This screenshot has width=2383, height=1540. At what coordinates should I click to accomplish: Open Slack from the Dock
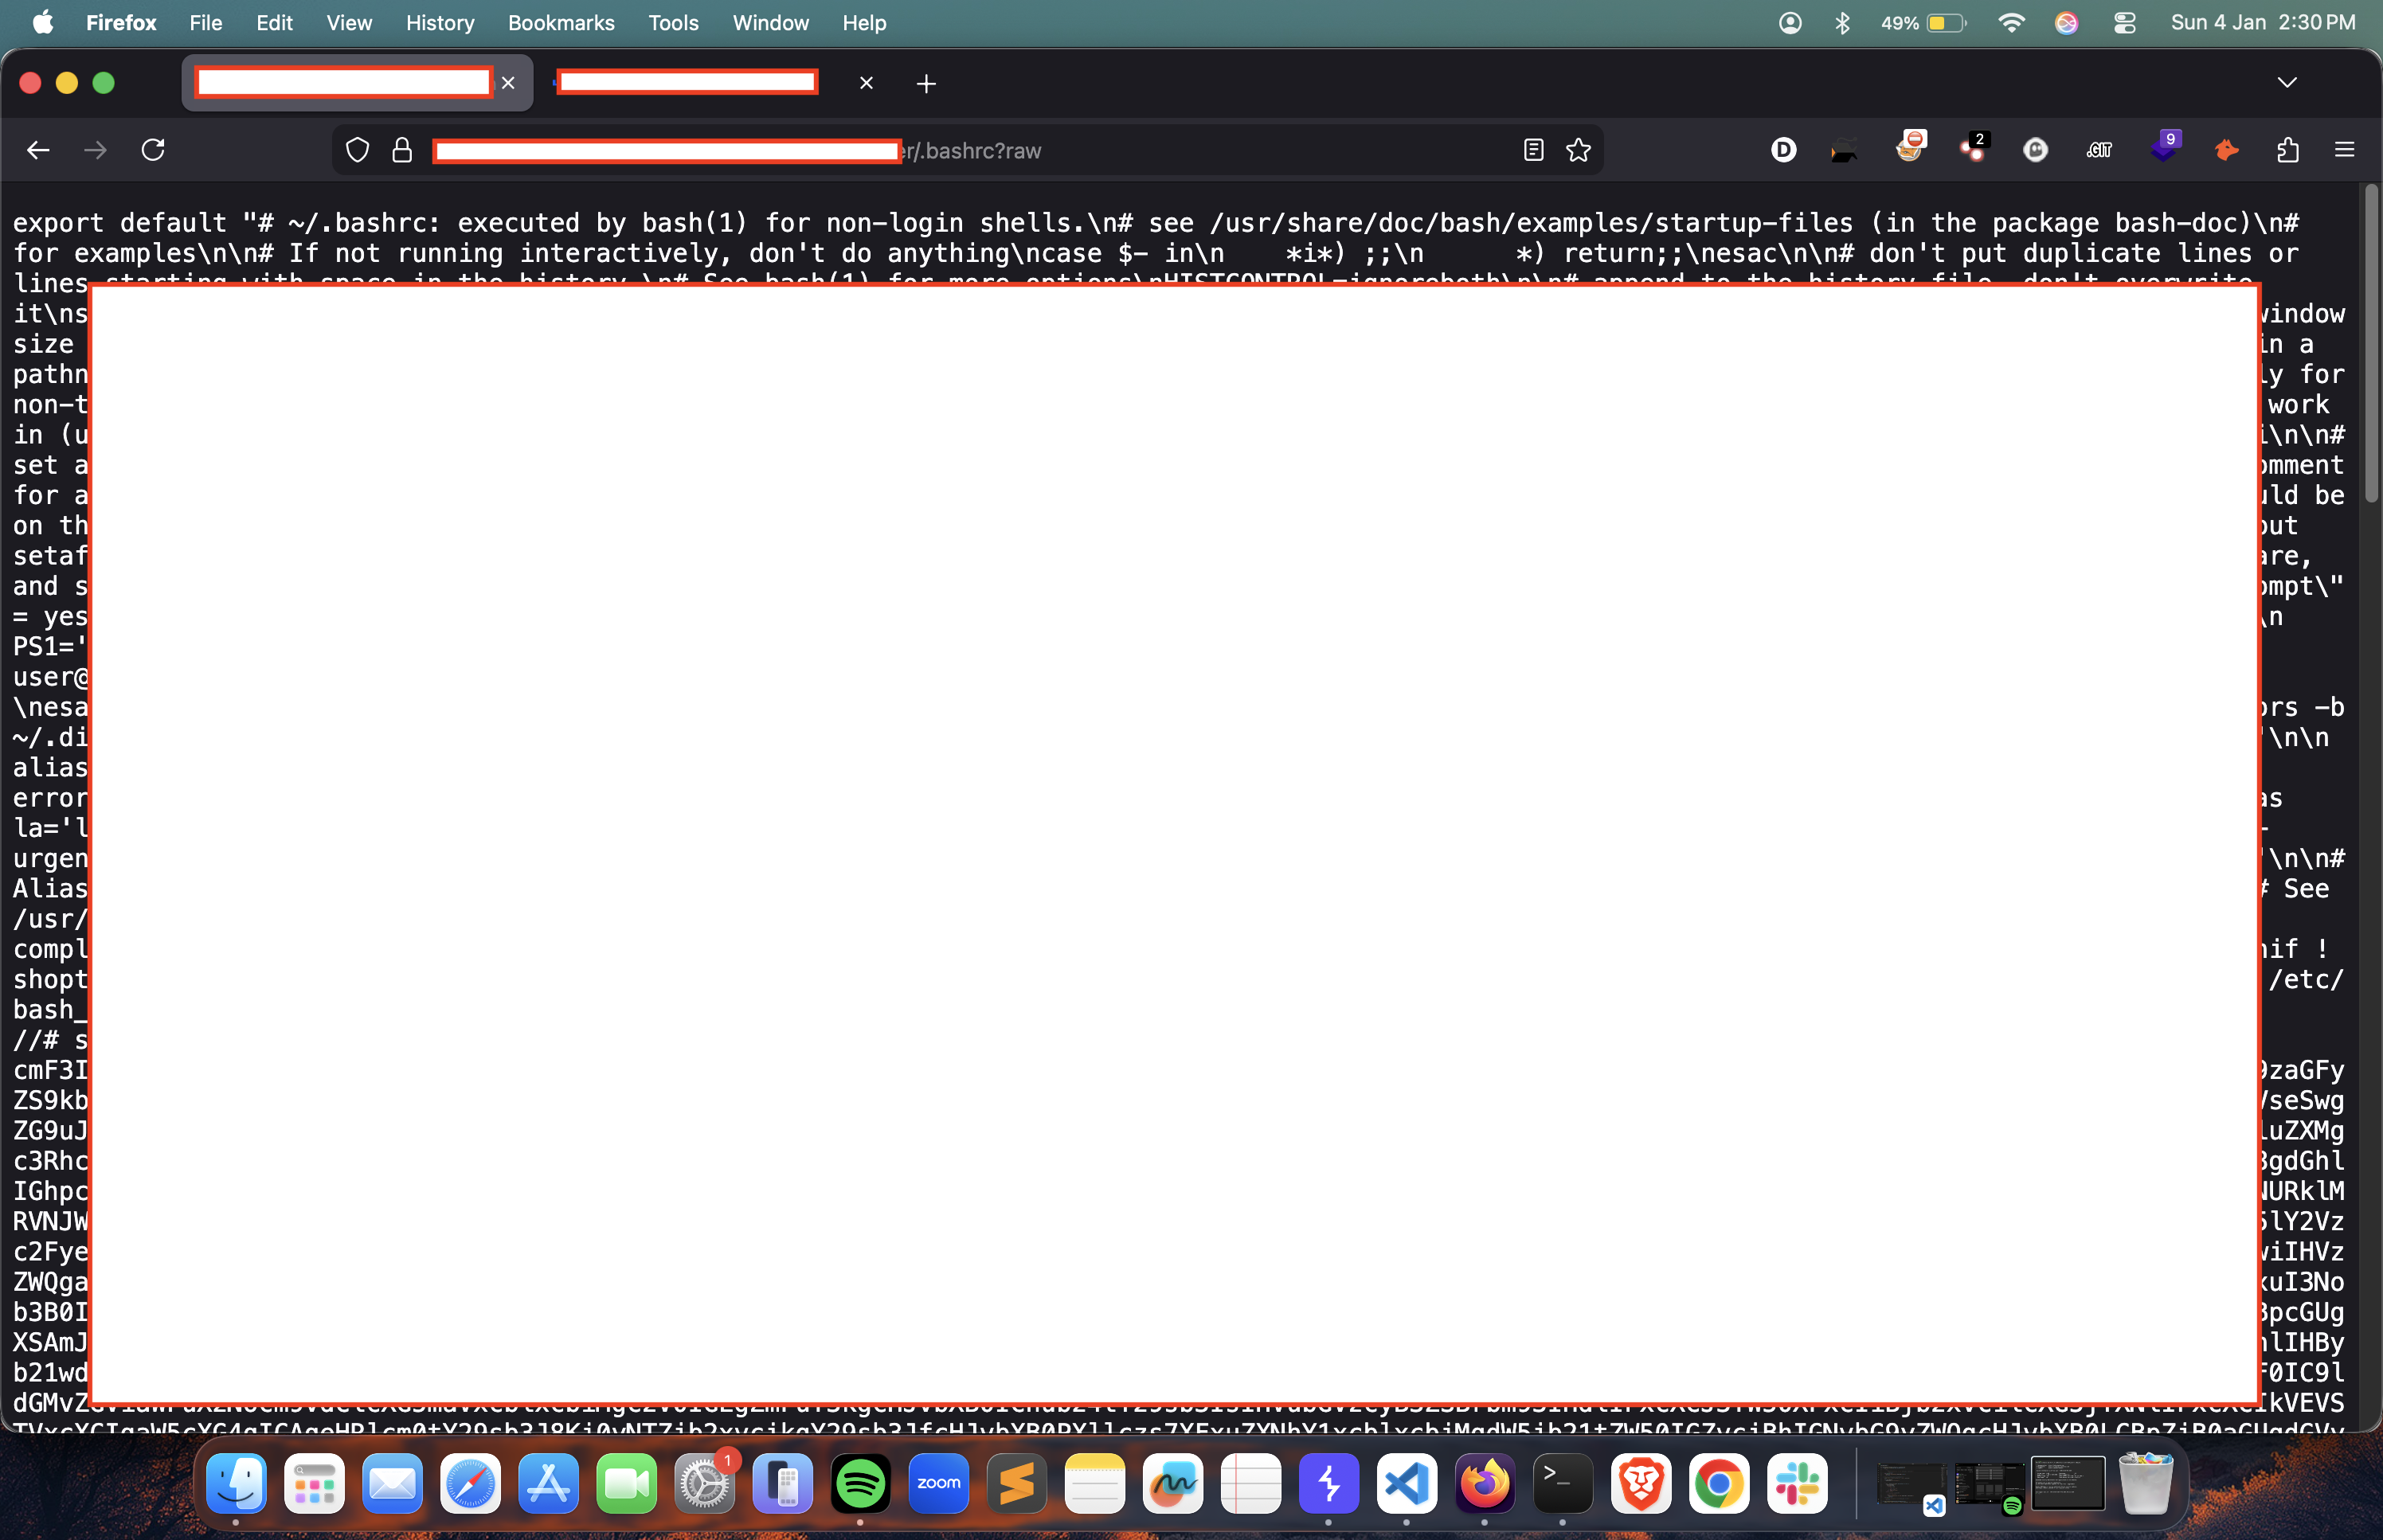1796,1483
